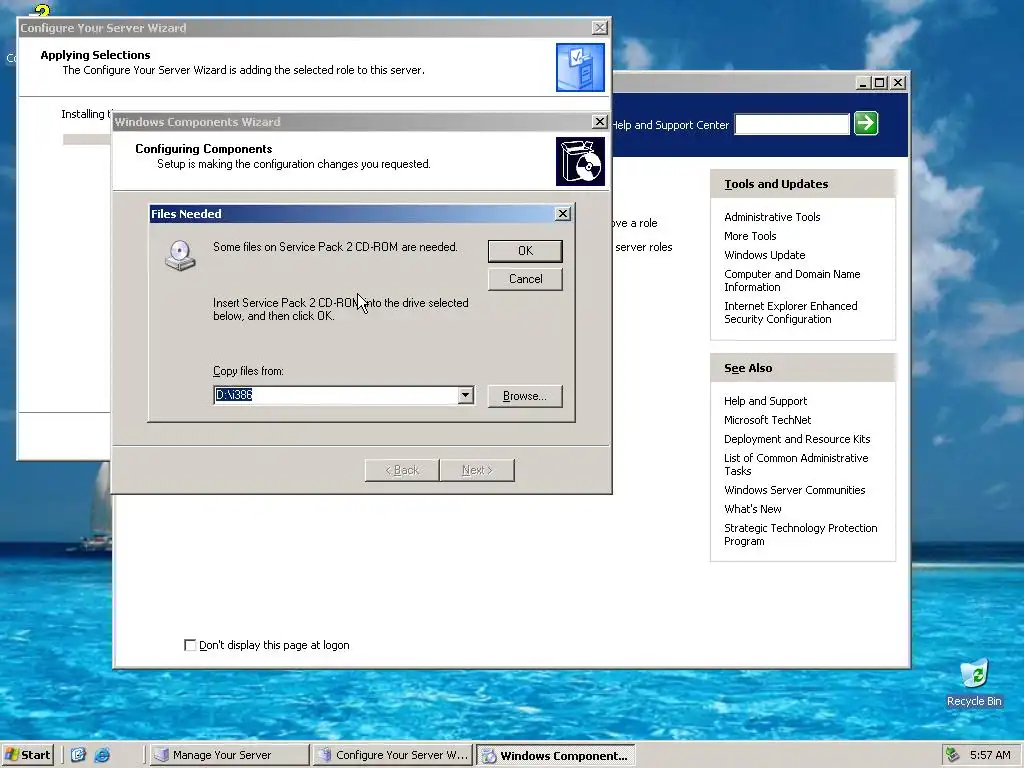Switch to Manage Your Server taskbar button

(x=229, y=755)
